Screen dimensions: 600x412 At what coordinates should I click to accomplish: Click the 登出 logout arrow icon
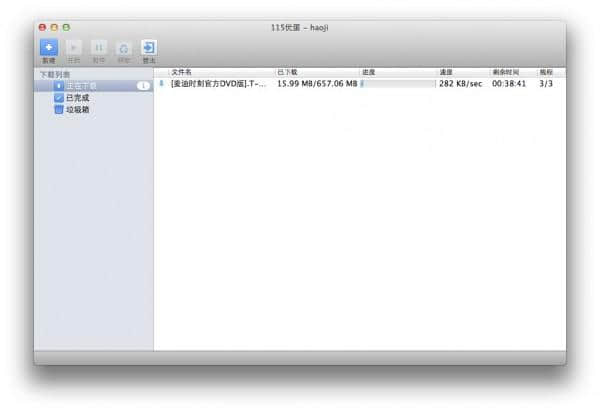pos(149,48)
